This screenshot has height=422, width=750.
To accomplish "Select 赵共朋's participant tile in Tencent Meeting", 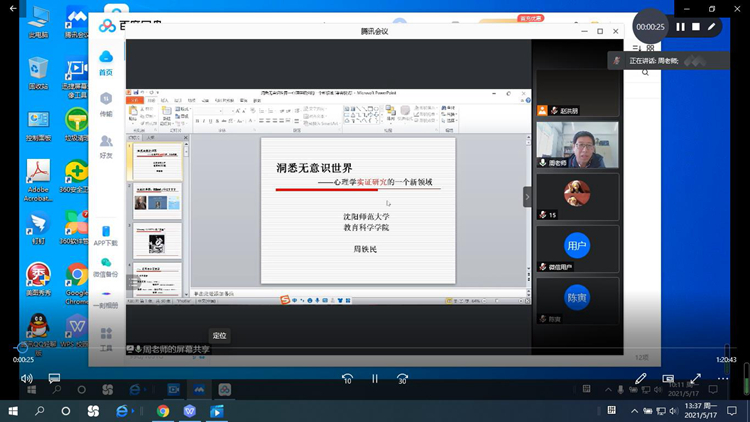I will (x=577, y=93).
